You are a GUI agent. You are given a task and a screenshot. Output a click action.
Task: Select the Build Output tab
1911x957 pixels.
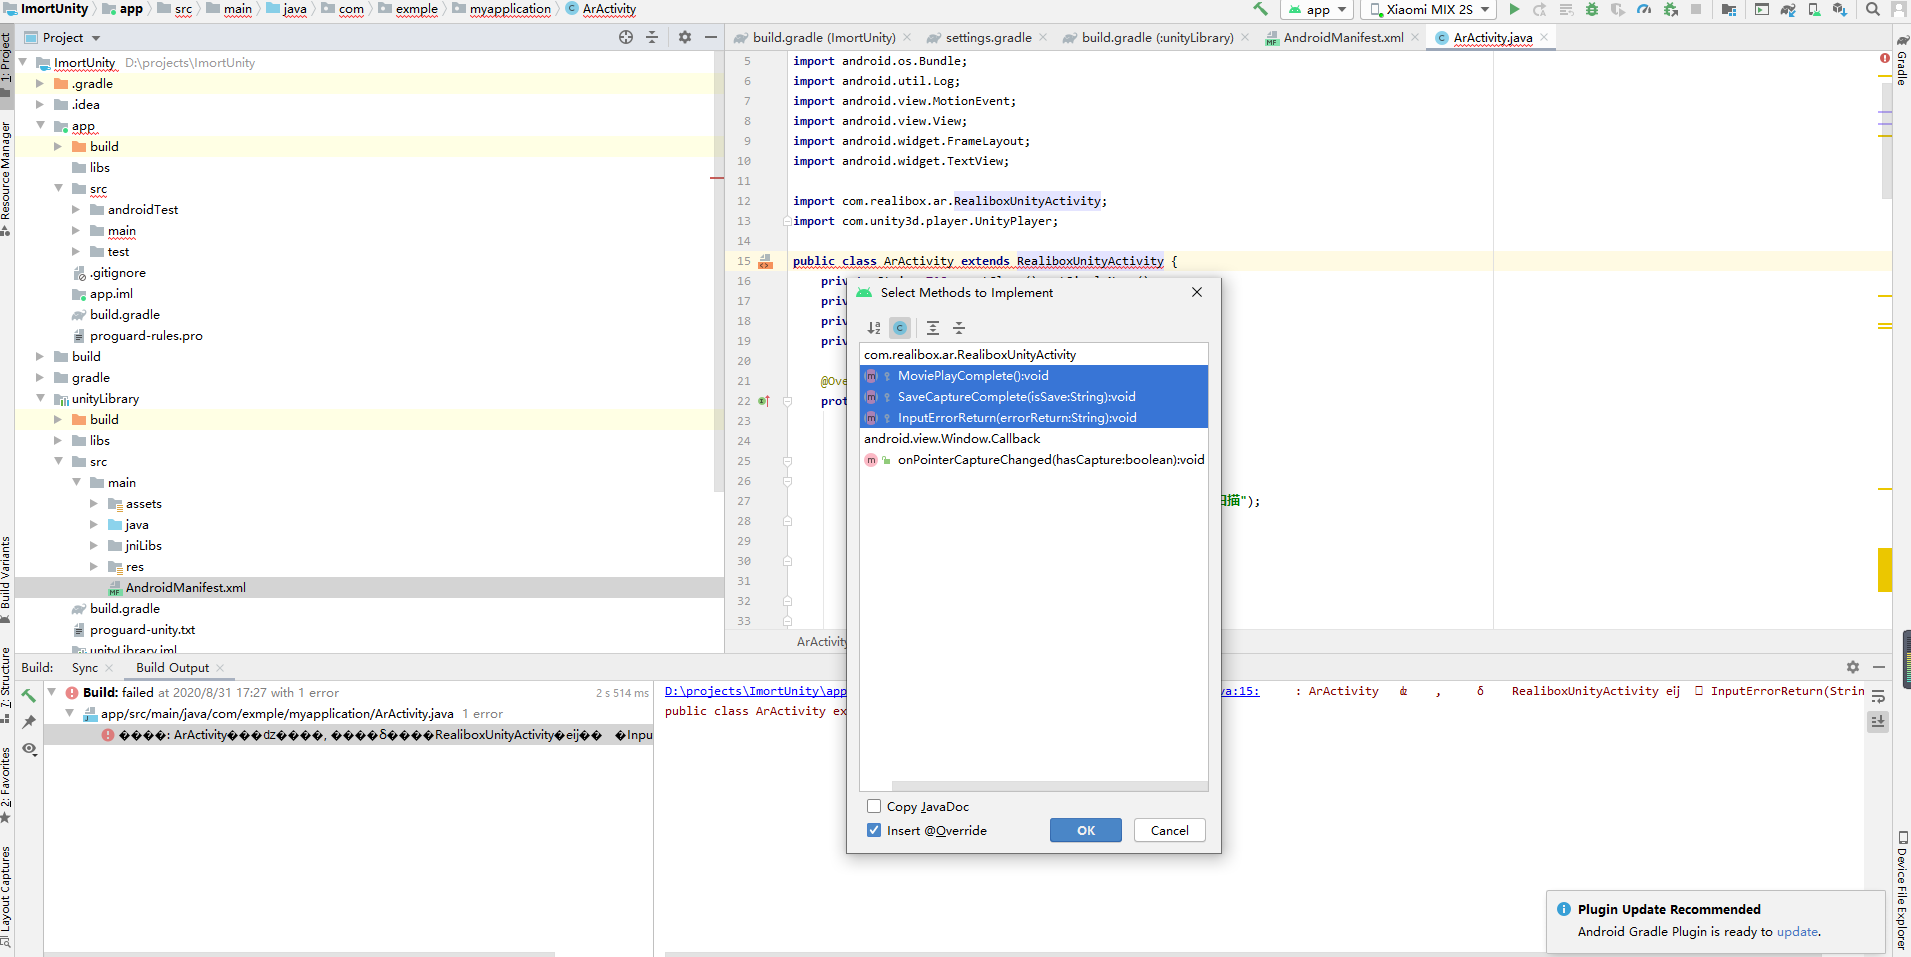[172, 667]
